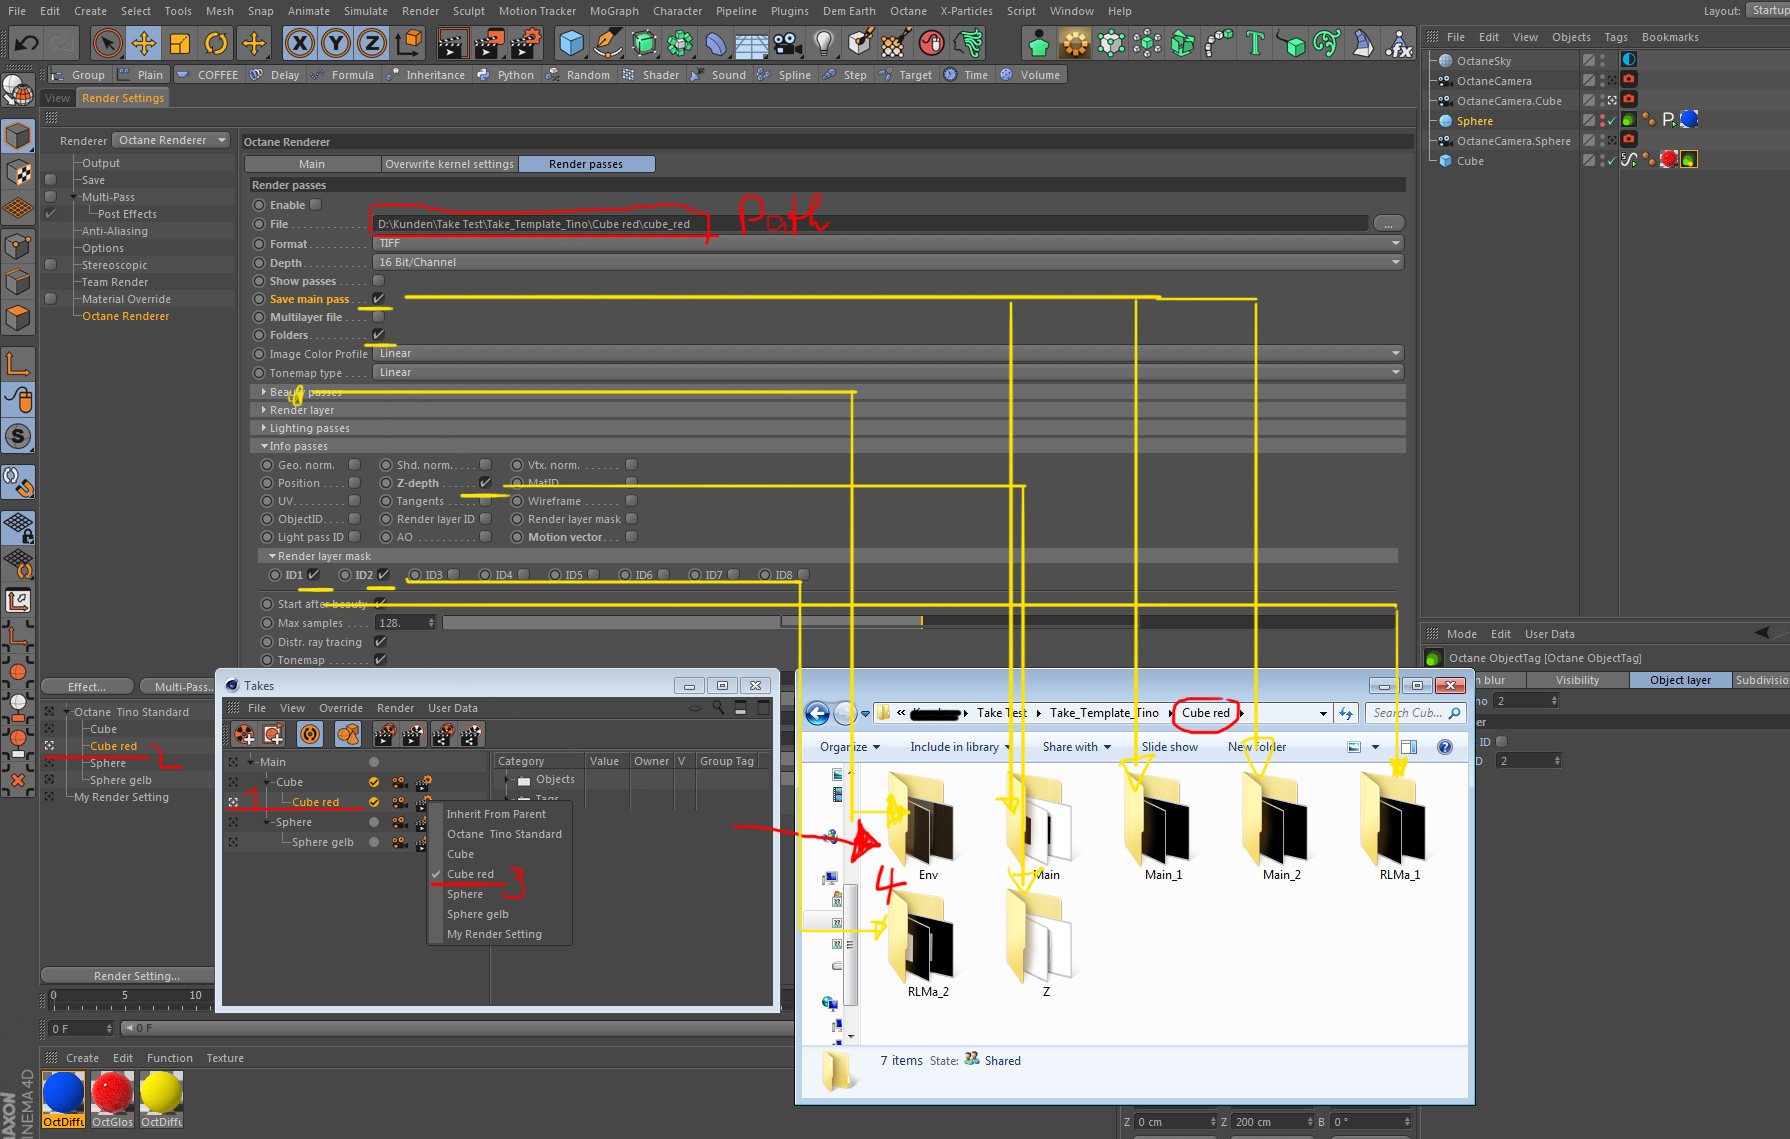
Task: Click the MoText T icon
Action: click(x=1255, y=43)
